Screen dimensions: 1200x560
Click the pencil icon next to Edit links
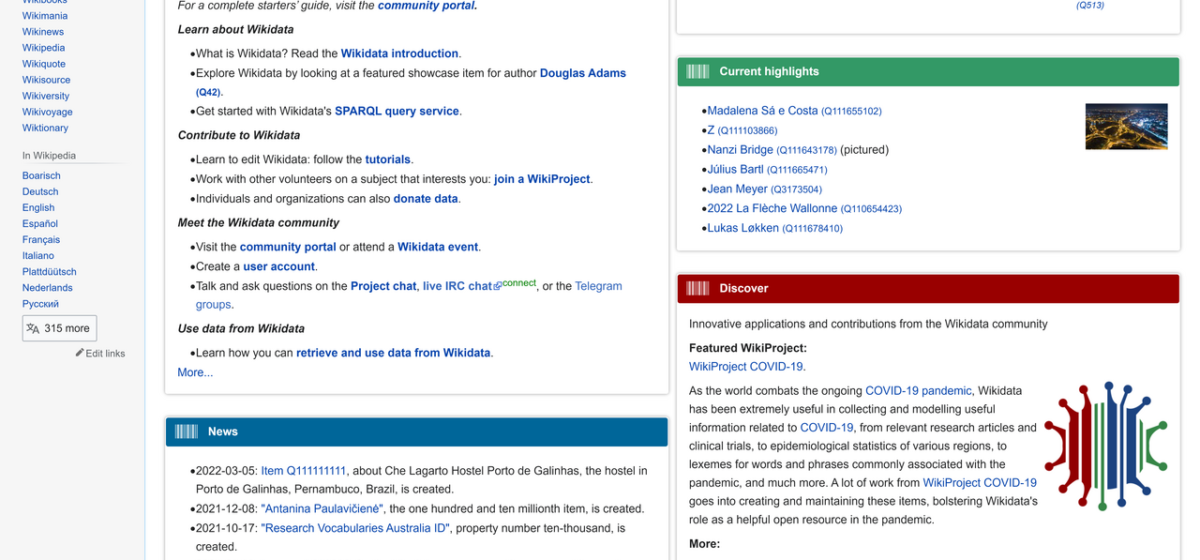click(x=80, y=353)
